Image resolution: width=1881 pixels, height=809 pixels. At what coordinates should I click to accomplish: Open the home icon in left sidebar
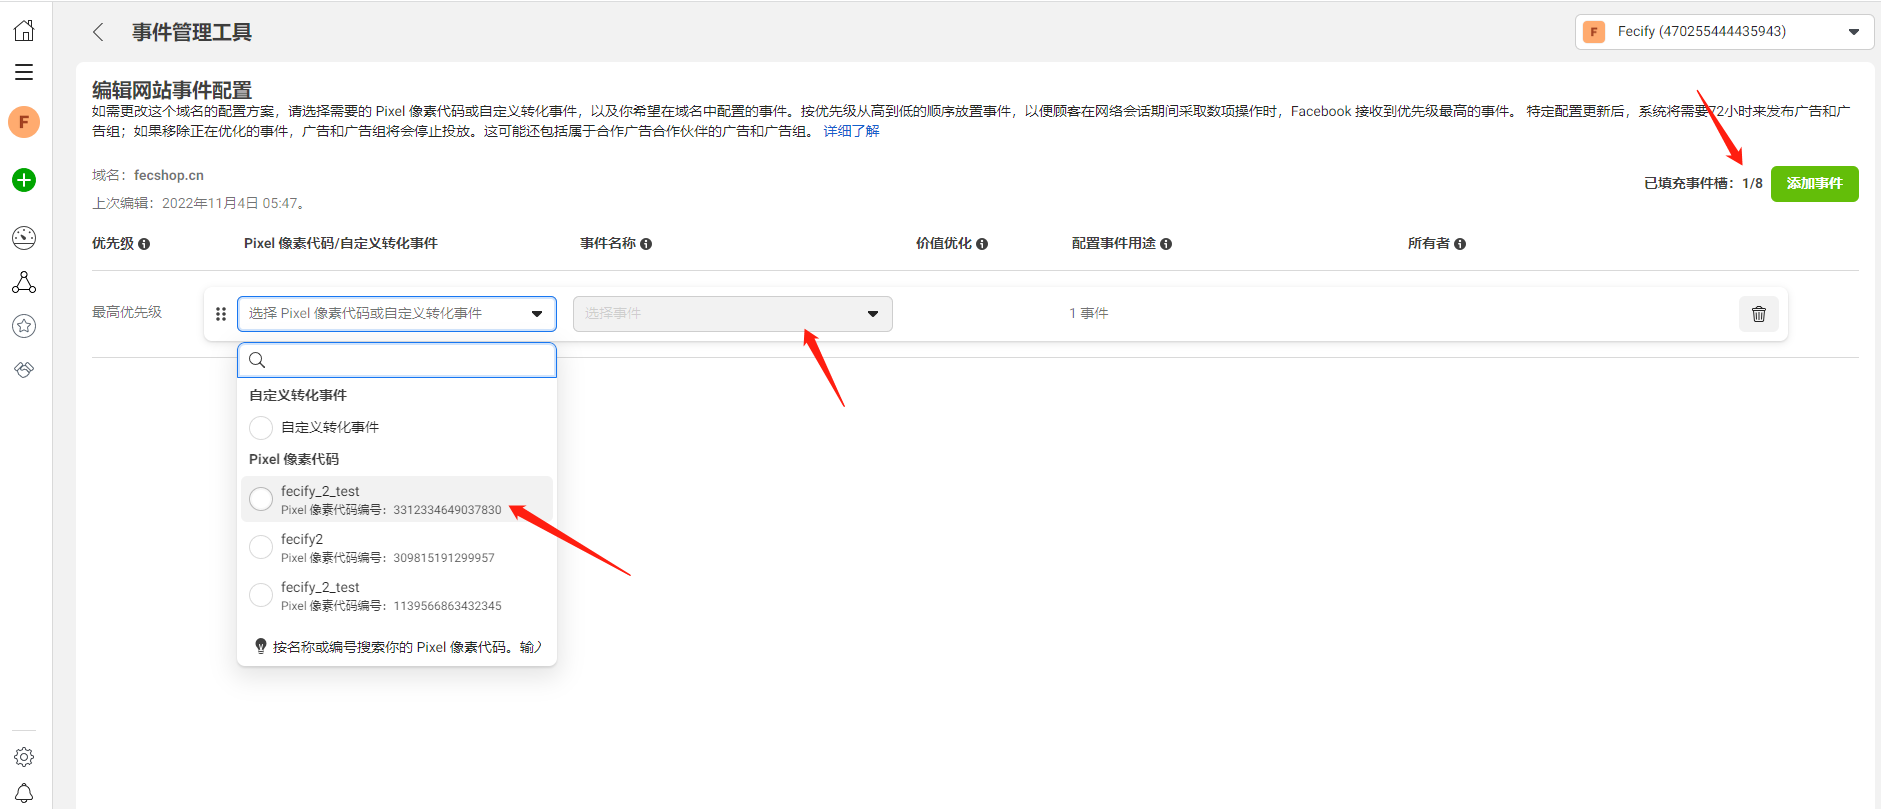(24, 31)
